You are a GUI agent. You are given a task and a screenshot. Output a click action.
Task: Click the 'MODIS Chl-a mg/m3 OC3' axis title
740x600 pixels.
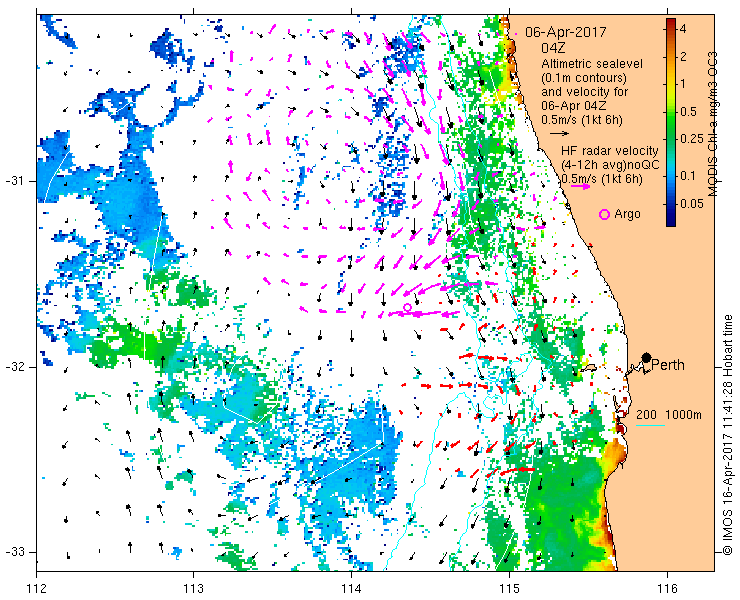713,124
